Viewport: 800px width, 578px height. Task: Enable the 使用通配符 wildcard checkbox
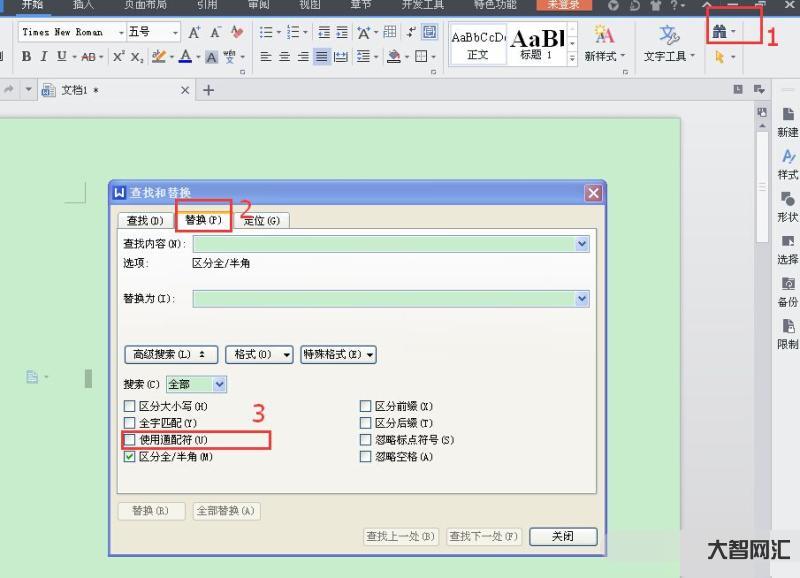point(129,440)
